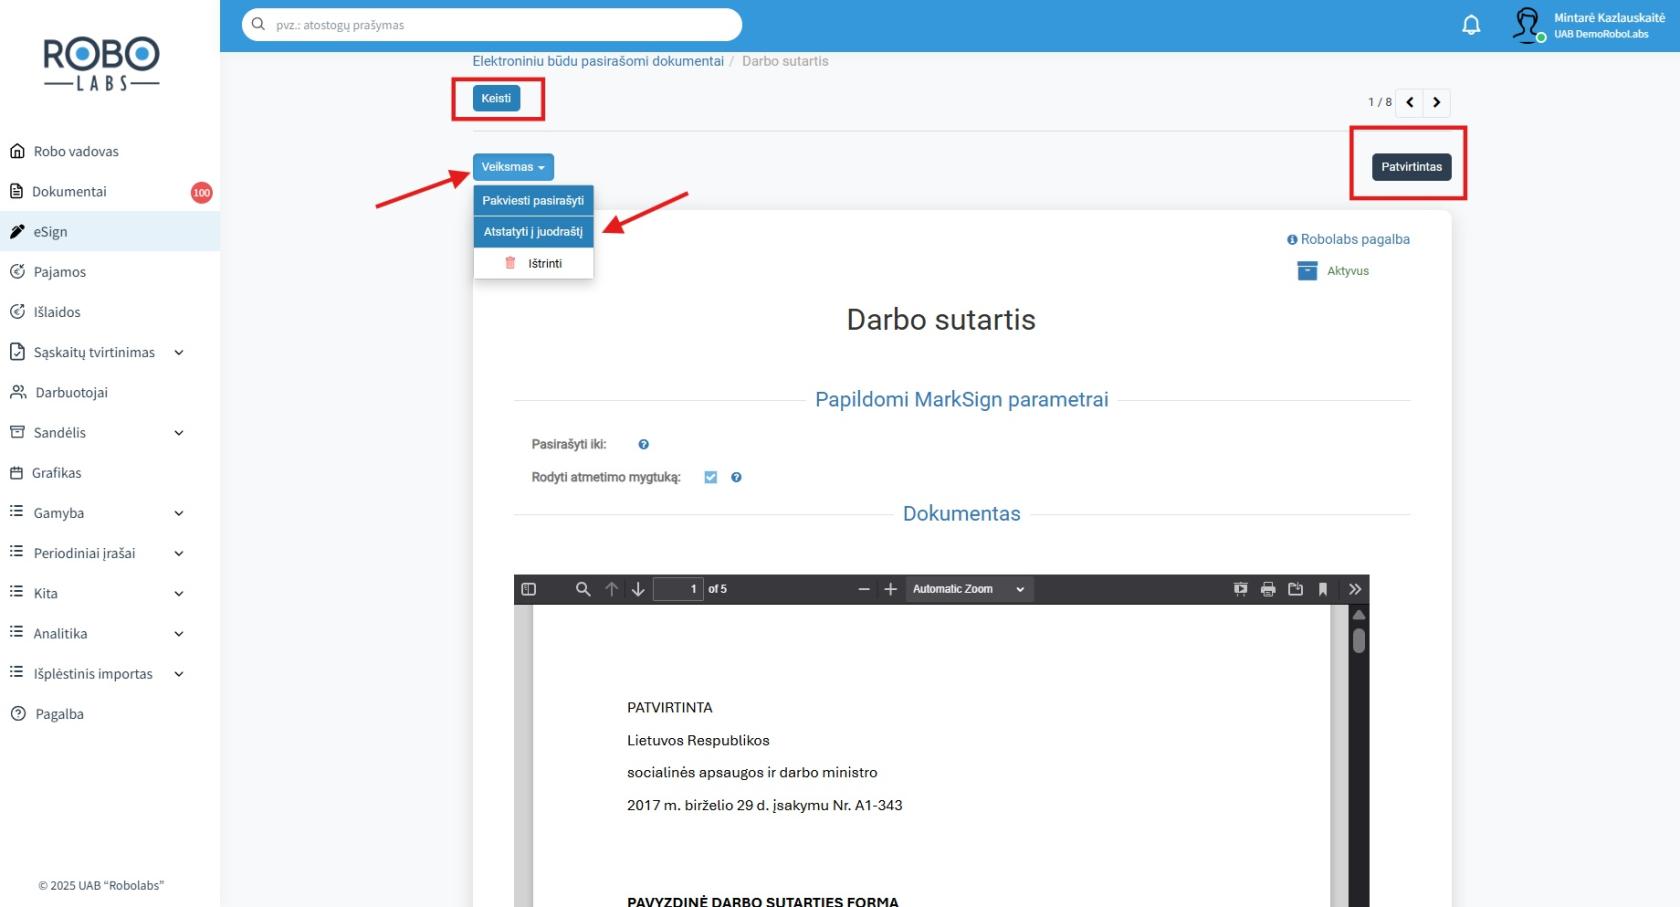Click the Pagalba question mark icon
The height and width of the screenshot is (907, 1680).
(18, 713)
